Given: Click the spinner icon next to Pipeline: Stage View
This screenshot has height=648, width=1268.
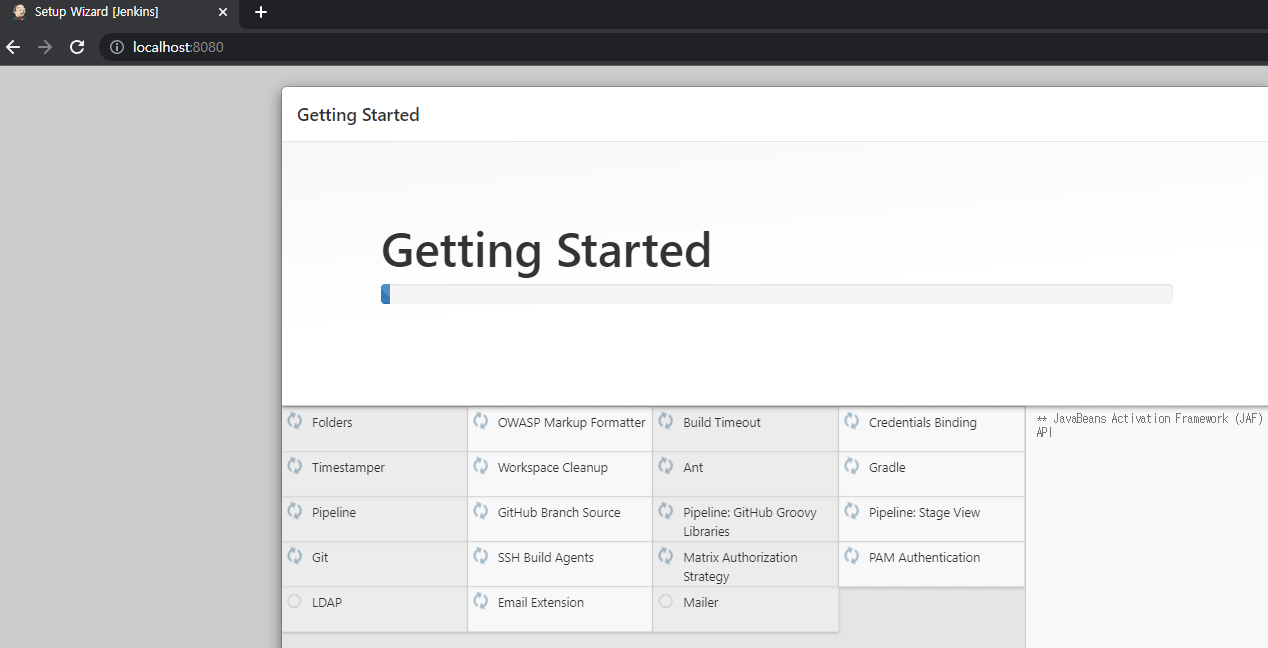Looking at the screenshot, I should pyautogui.click(x=852, y=511).
